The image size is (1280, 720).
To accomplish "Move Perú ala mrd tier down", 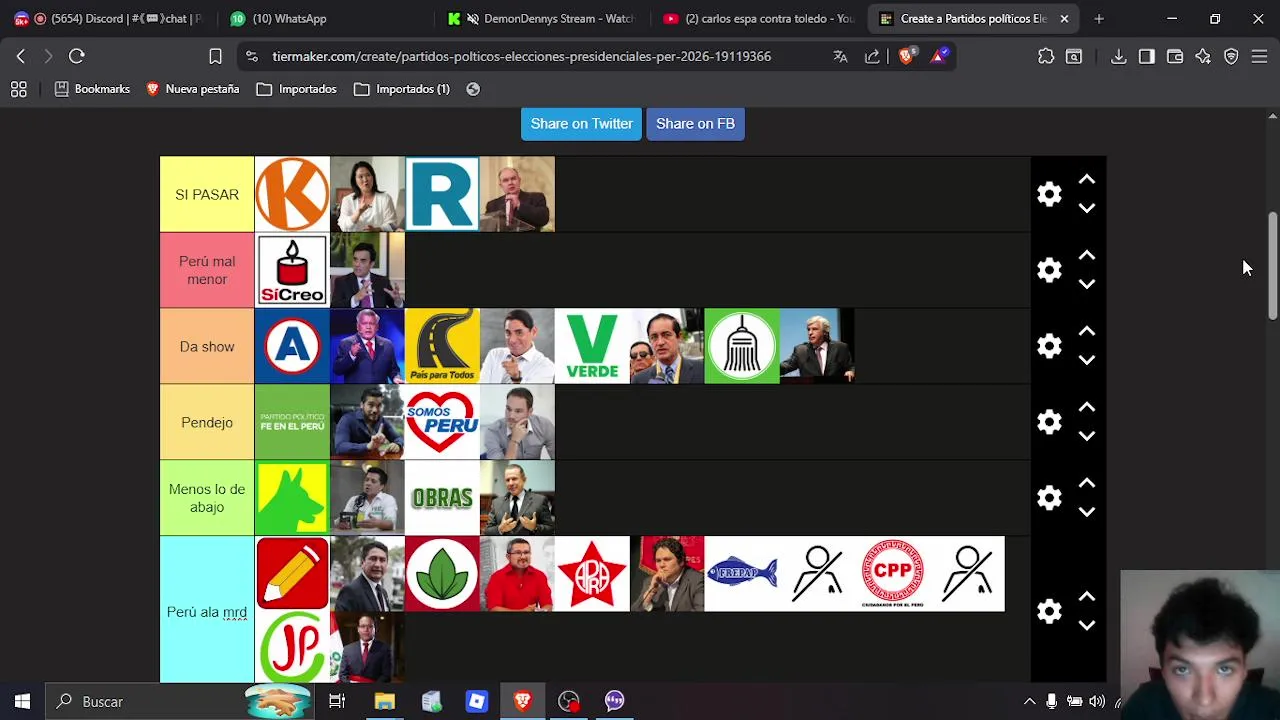I will pyautogui.click(x=1087, y=626).
